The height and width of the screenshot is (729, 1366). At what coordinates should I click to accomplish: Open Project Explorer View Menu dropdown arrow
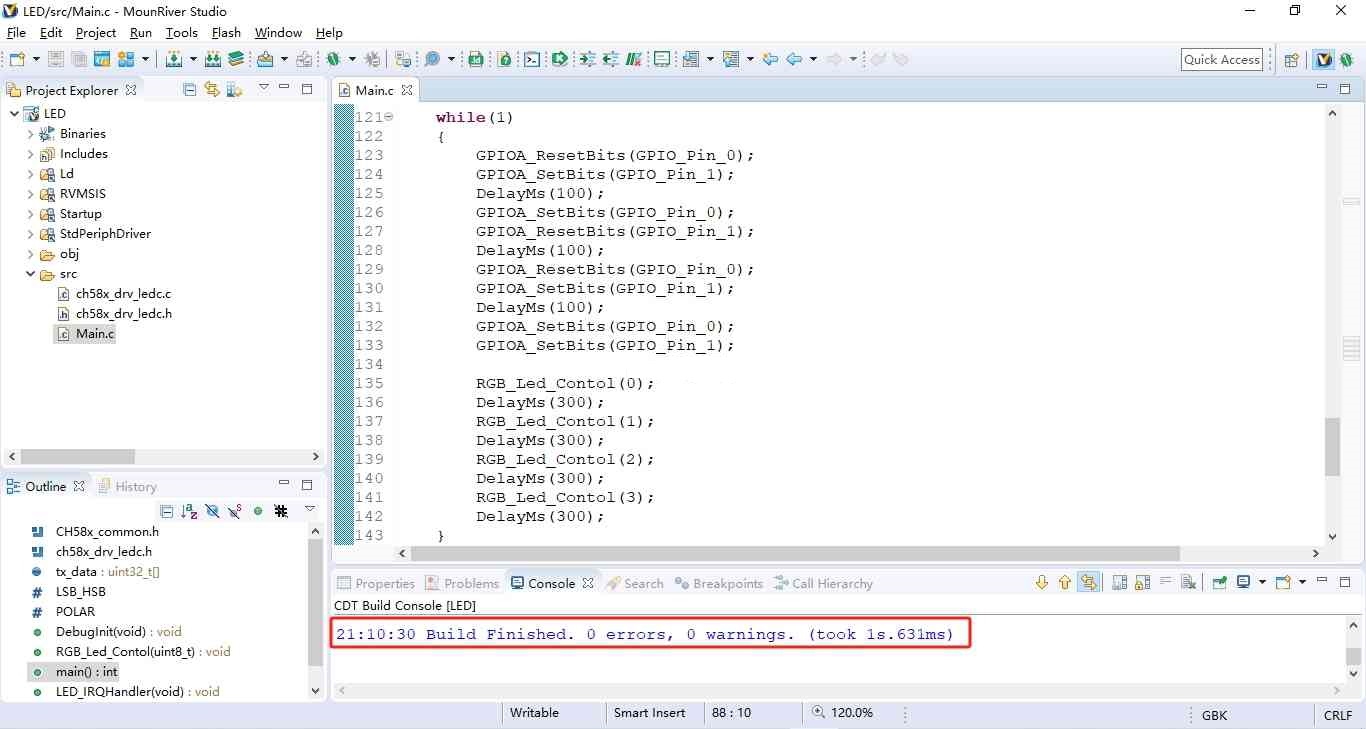[263, 89]
